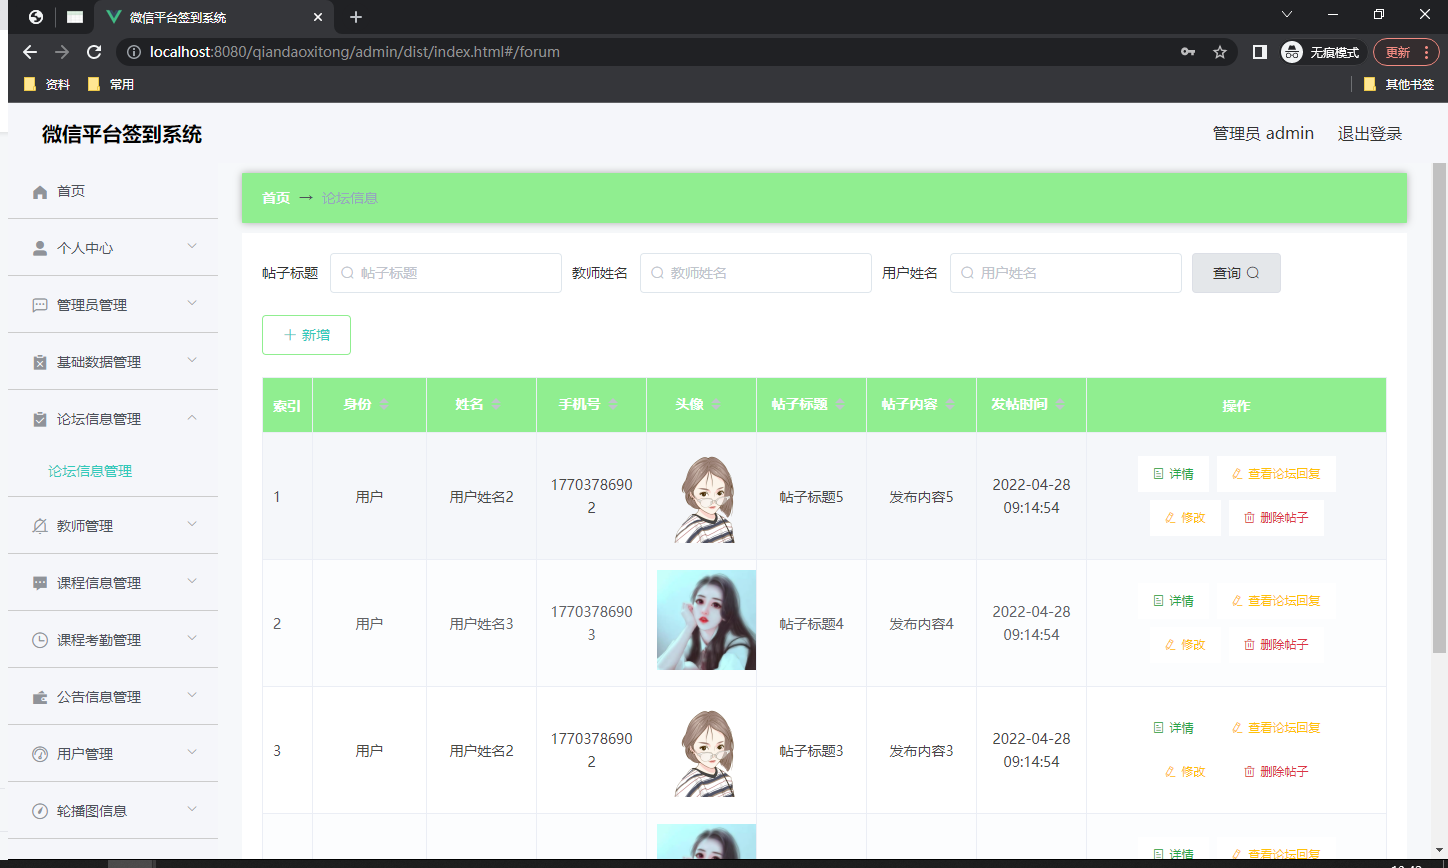This screenshot has width=1448, height=868.
Task: Select the person icon beside 个人中心
Action: [x=39, y=247]
